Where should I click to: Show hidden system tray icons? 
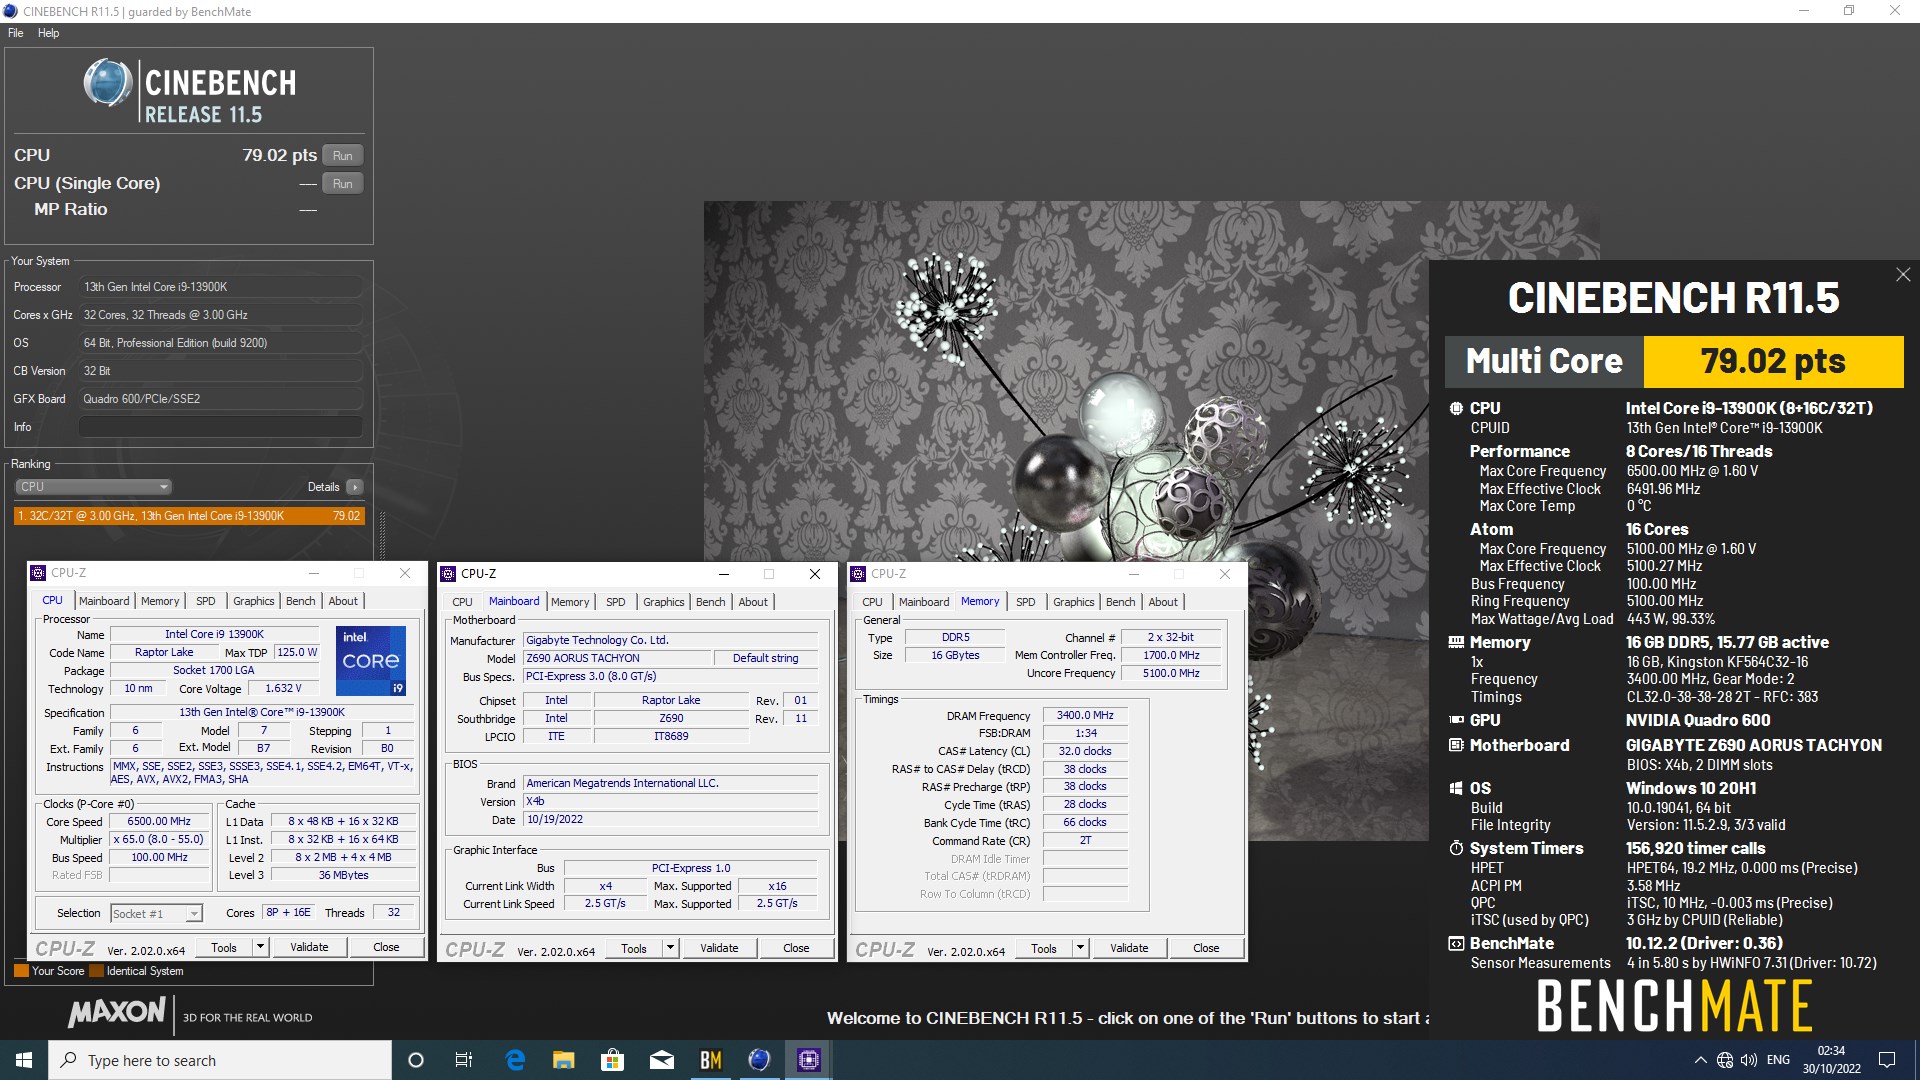(x=1700, y=1060)
